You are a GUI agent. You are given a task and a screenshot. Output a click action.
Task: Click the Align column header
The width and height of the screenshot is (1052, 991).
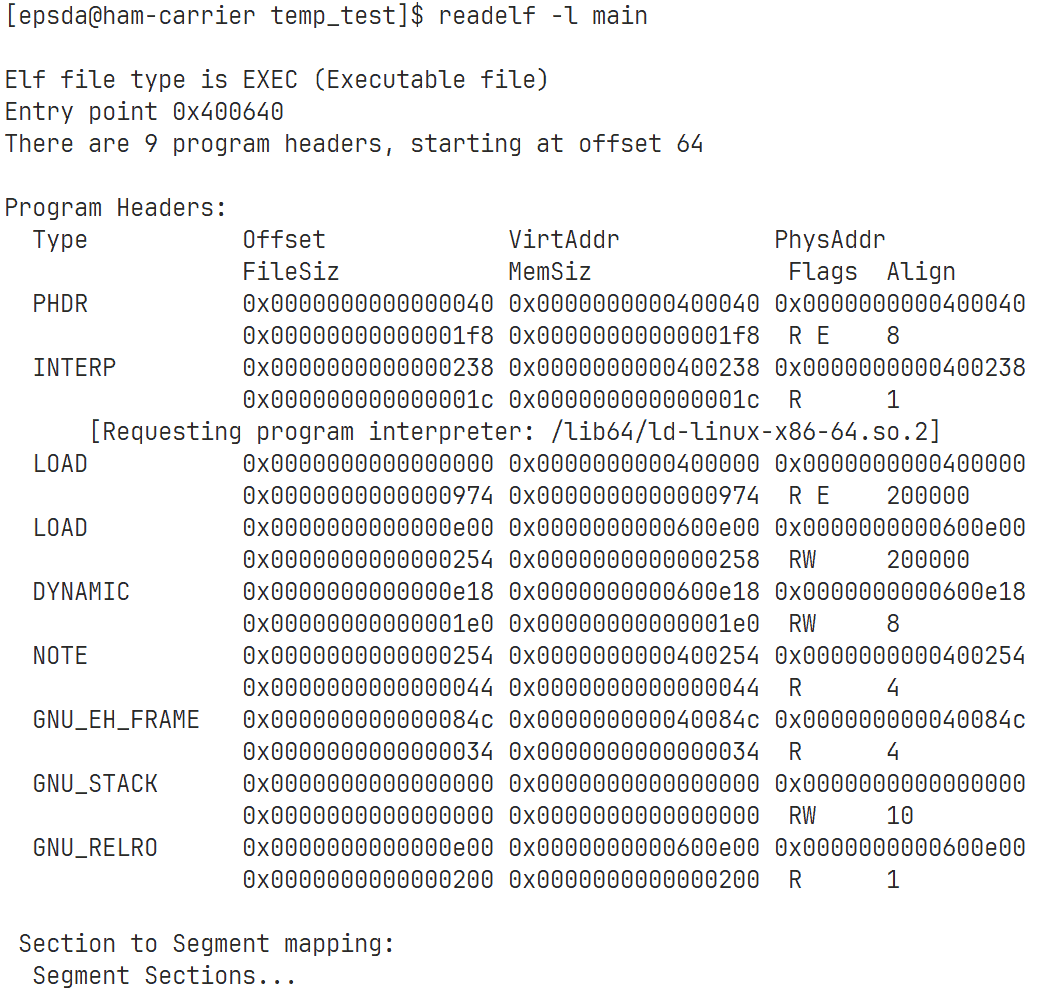[921, 272]
